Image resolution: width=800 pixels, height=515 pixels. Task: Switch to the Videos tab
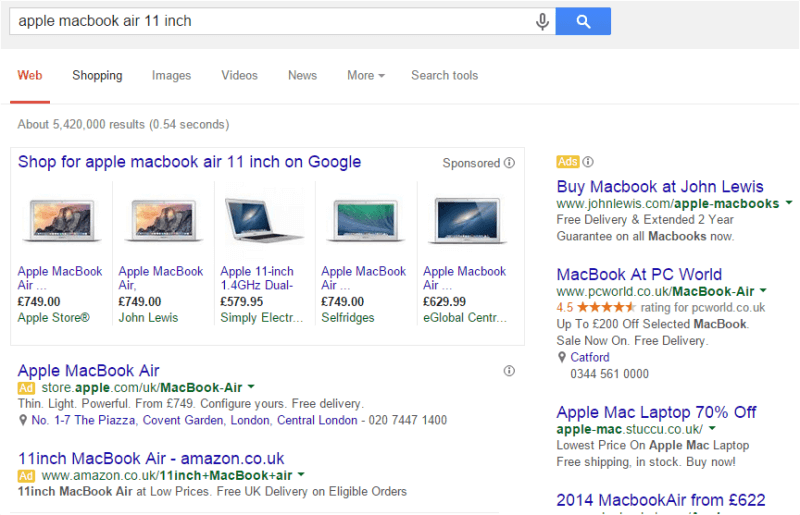(x=239, y=76)
